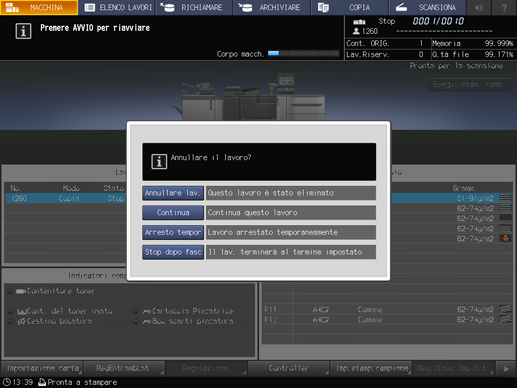This screenshot has width=517, height=388.
Task: Click 'Continua questo lavoro' description
Action: coord(252,213)
